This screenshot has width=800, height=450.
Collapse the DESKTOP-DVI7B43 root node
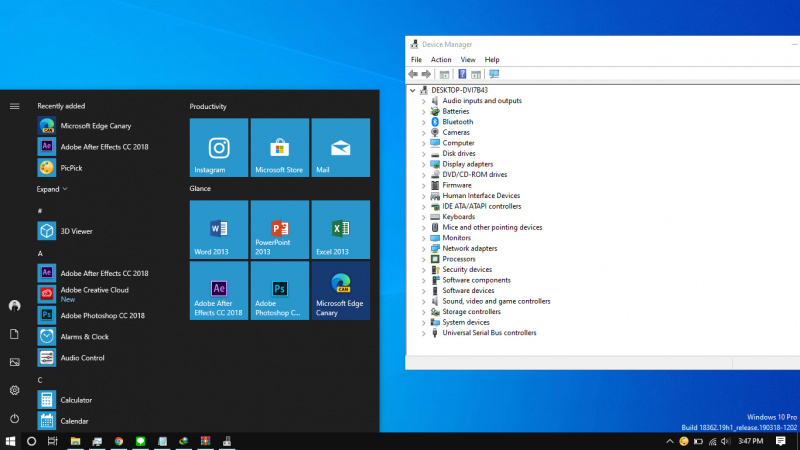pos(412,90)
